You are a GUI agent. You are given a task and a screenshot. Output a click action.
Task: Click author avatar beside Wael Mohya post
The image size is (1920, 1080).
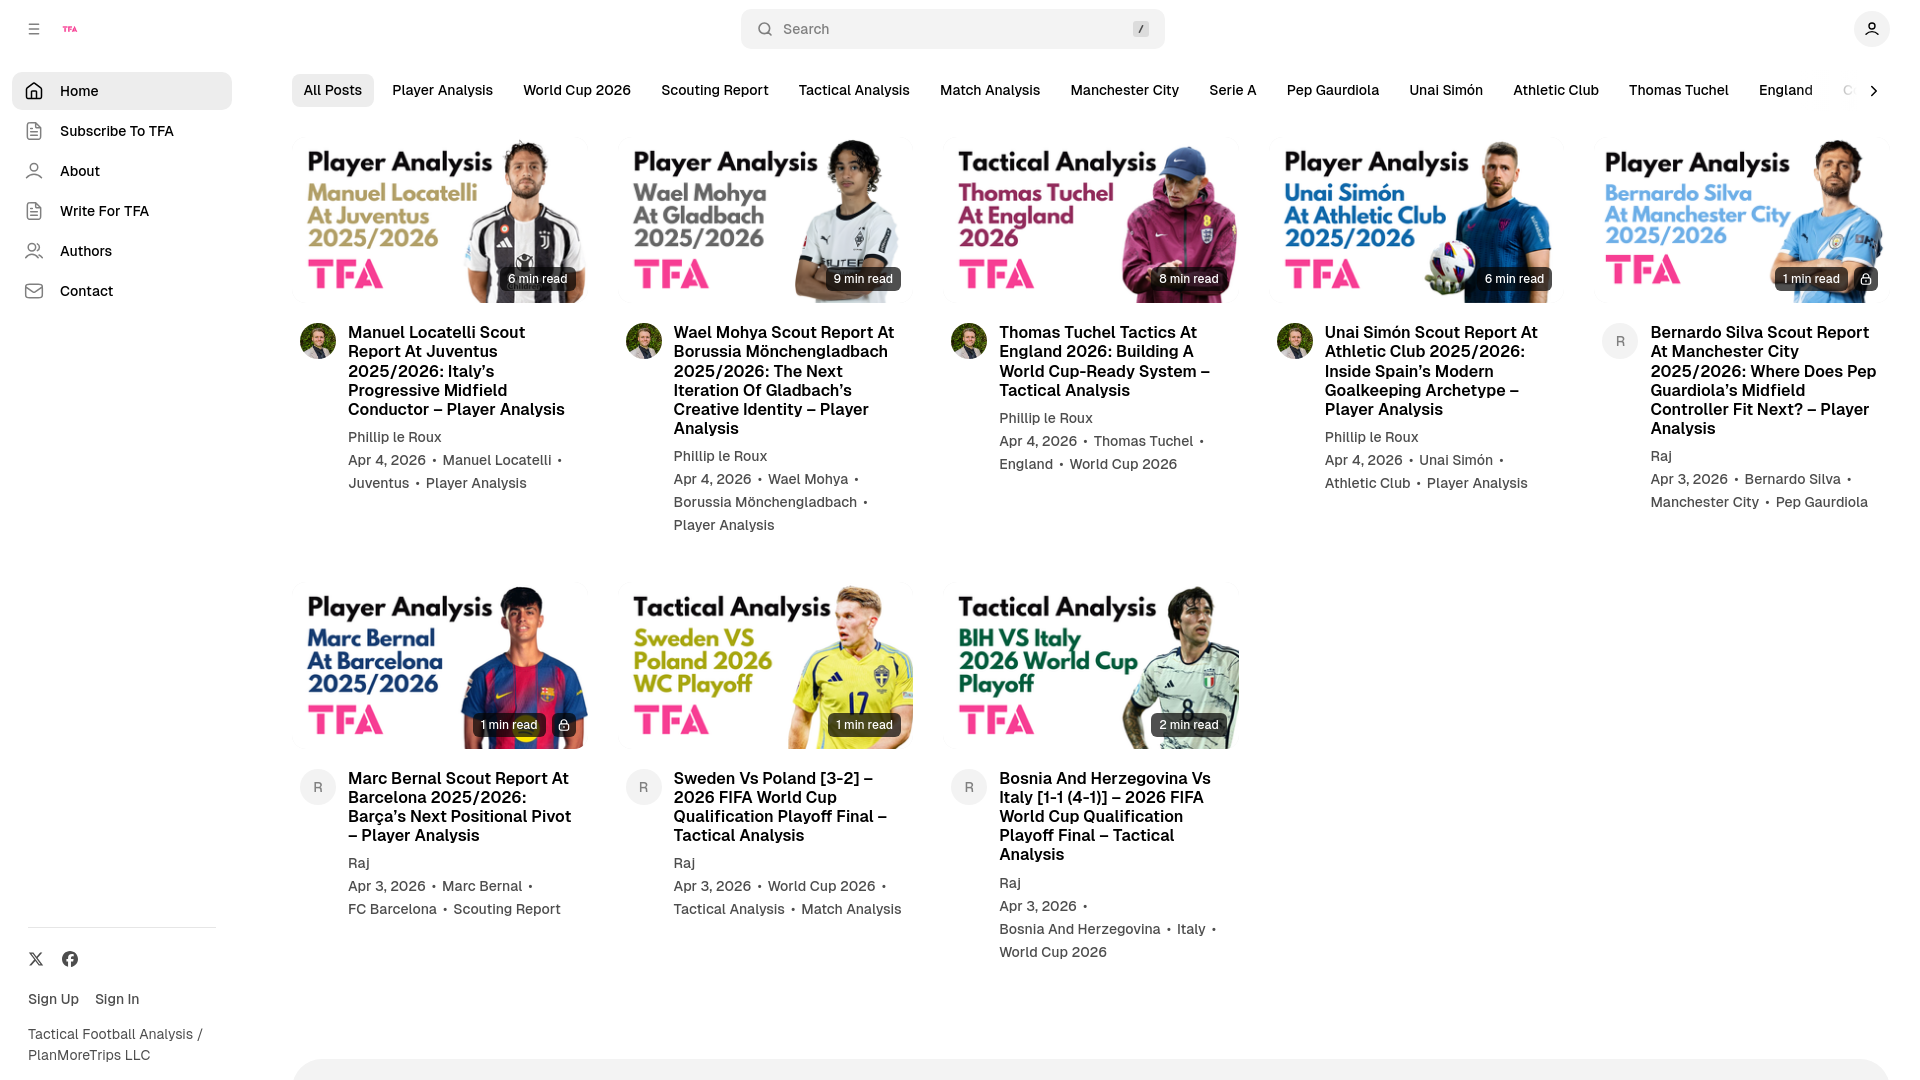644,341
